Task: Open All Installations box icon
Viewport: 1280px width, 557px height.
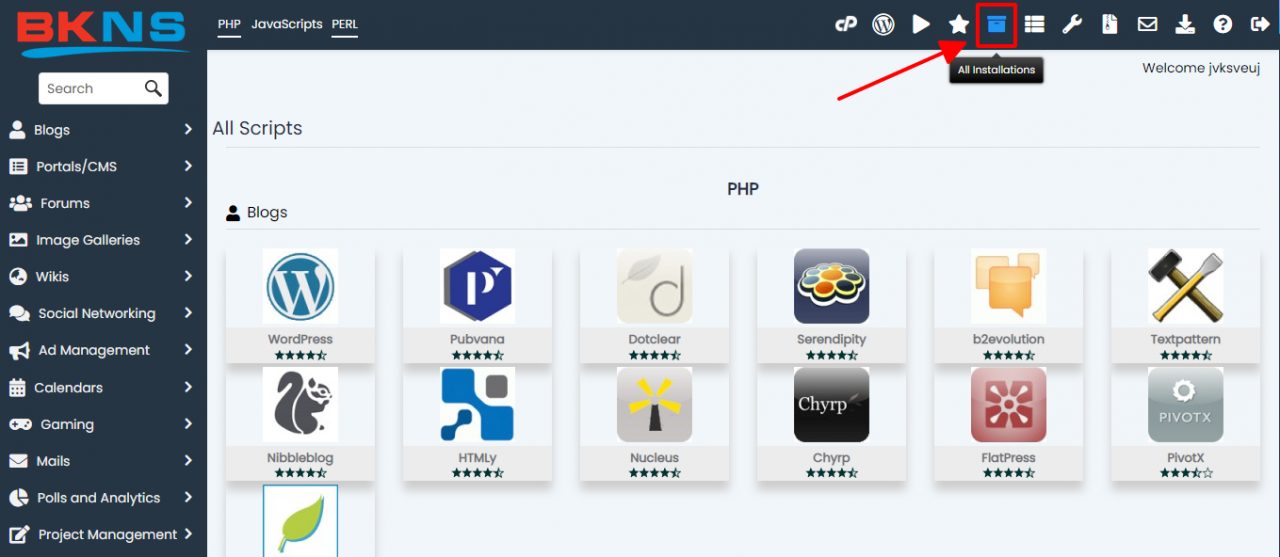Action: click(996, 24)
